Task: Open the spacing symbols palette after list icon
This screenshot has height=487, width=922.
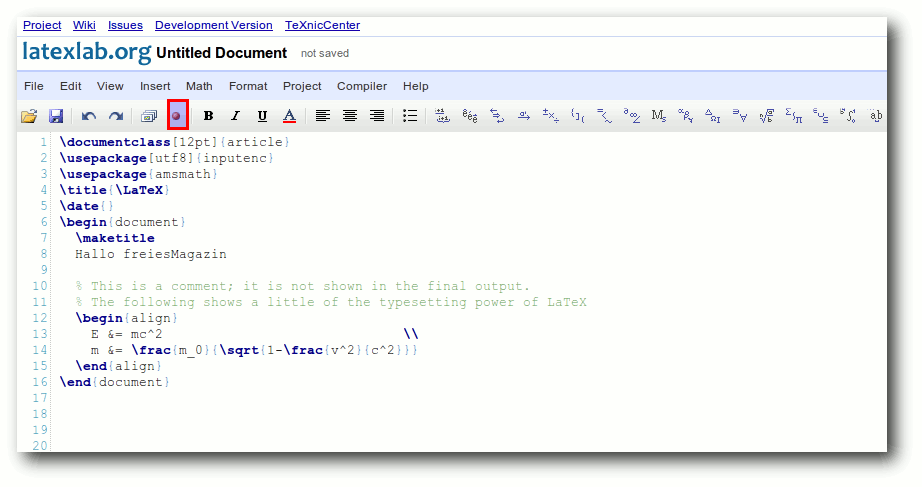Action: (x=442, y=116)
